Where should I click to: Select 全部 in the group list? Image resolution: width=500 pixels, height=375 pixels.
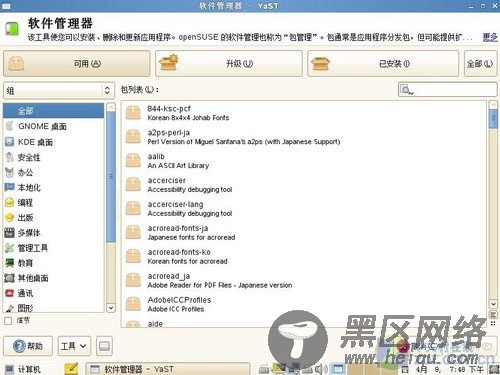(x=53, y=111)
